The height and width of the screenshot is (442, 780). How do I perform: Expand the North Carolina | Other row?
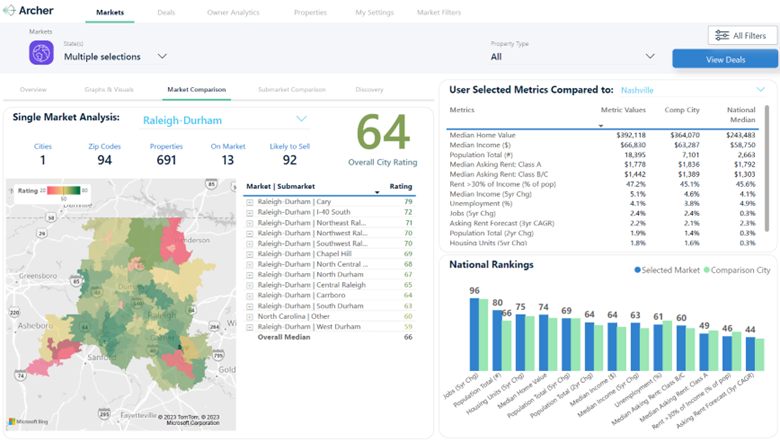coord(250,317)
